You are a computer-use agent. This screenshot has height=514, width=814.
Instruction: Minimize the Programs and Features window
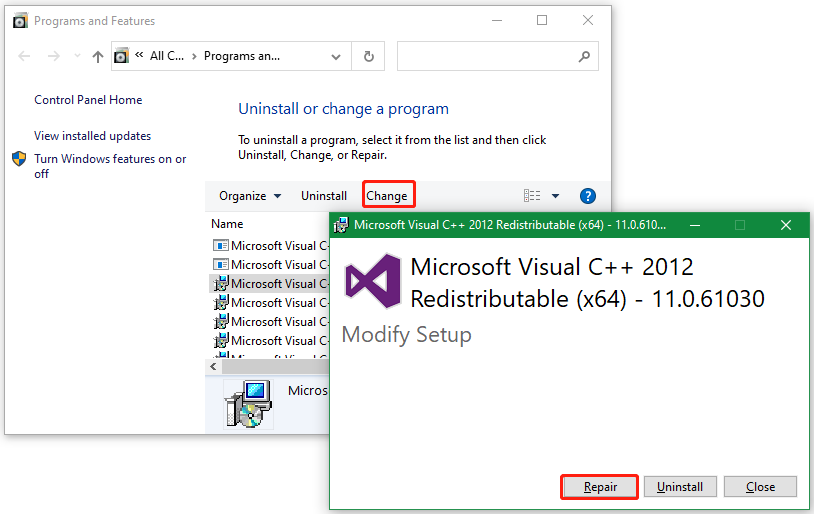point(497,20)
